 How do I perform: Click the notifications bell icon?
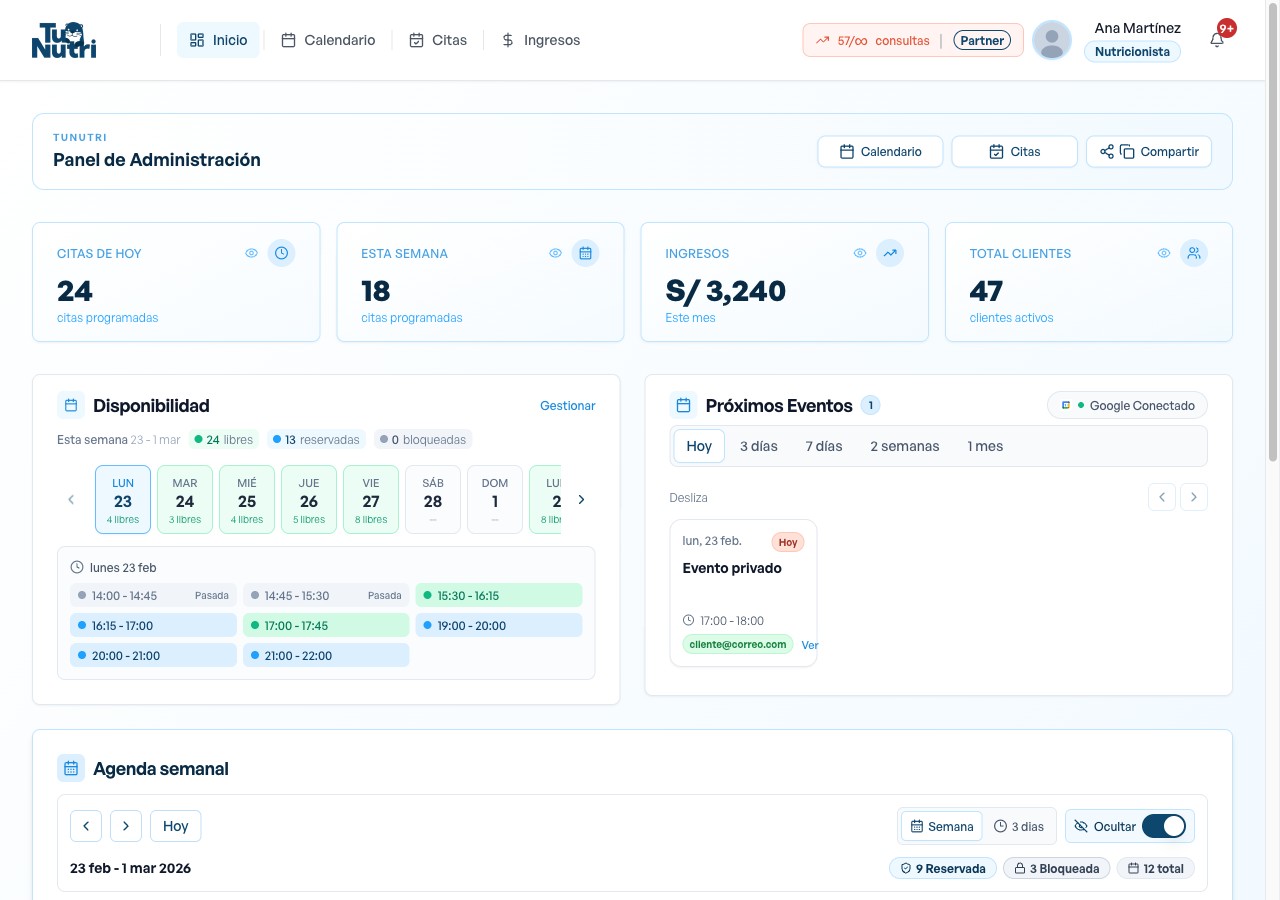(x=1217, y=41)
